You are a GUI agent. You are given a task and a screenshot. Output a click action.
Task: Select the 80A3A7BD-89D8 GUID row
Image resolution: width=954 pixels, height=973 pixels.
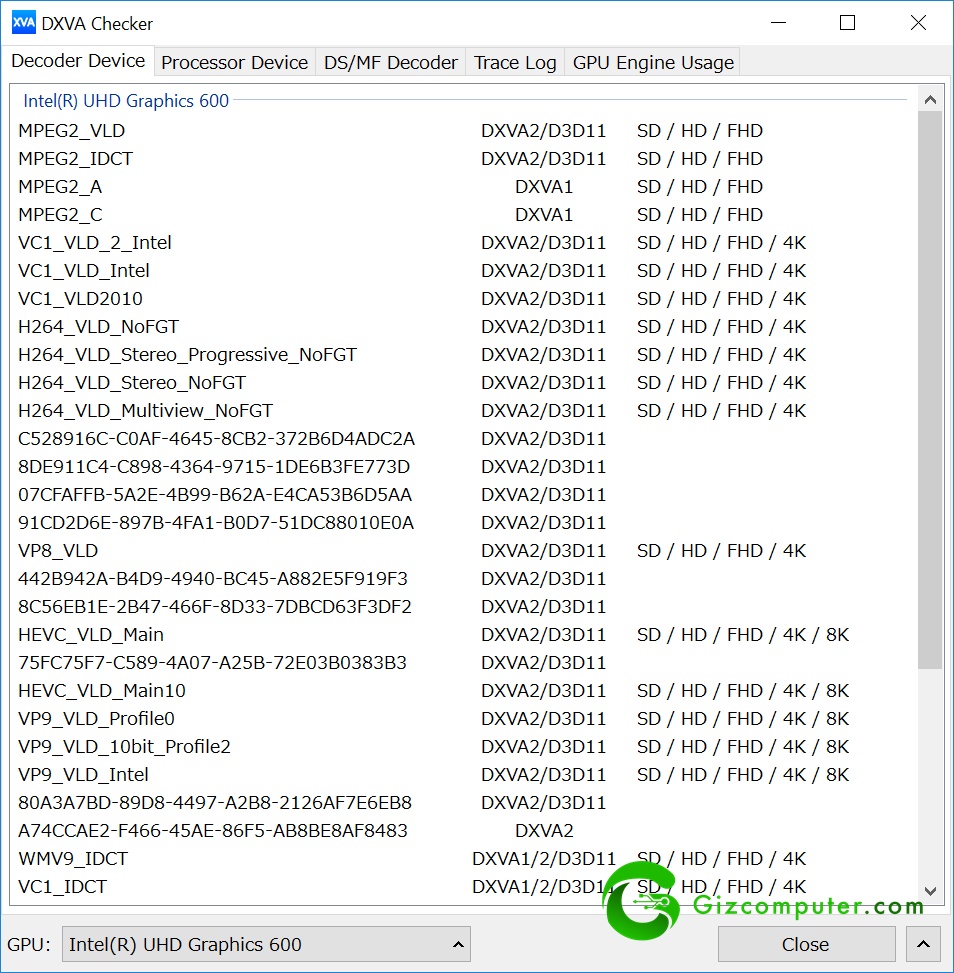point(462,803)
